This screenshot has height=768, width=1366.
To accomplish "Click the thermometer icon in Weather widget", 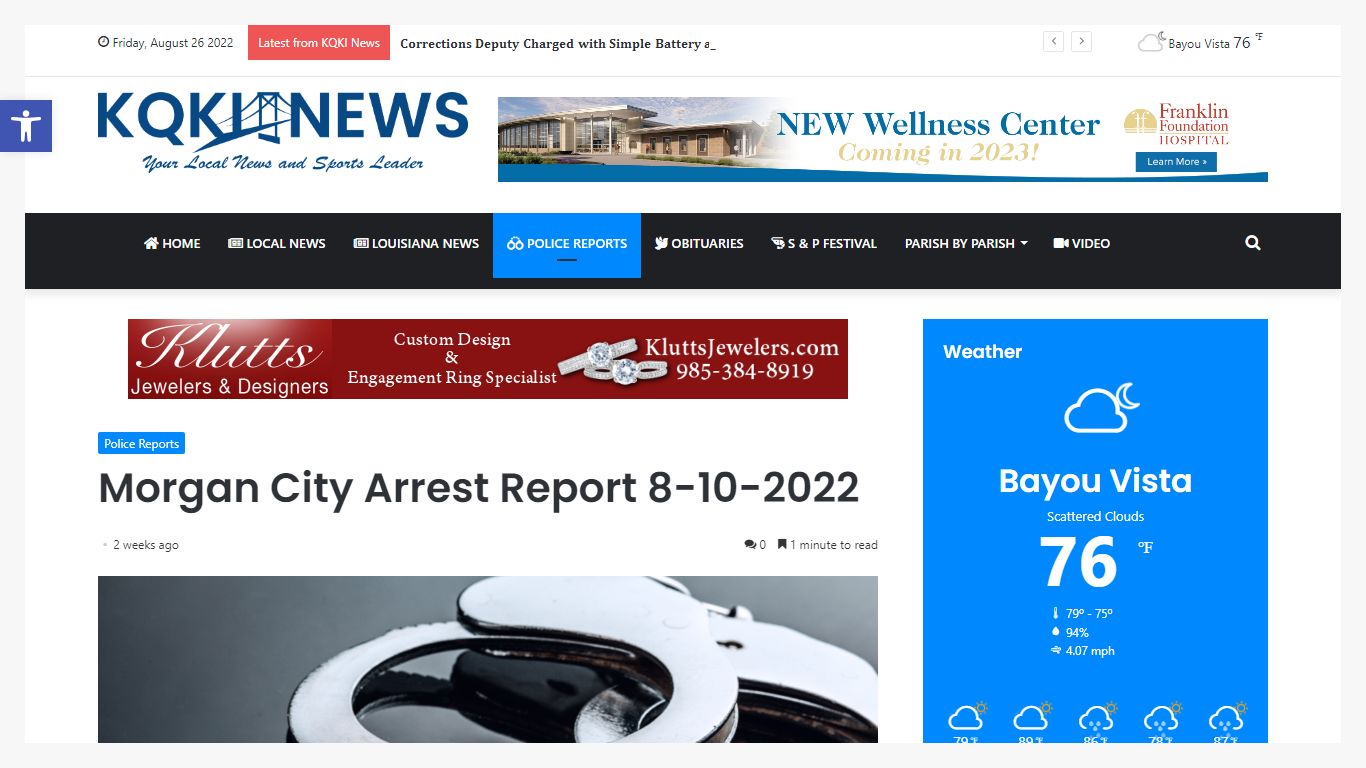I will coord(1055,614).
